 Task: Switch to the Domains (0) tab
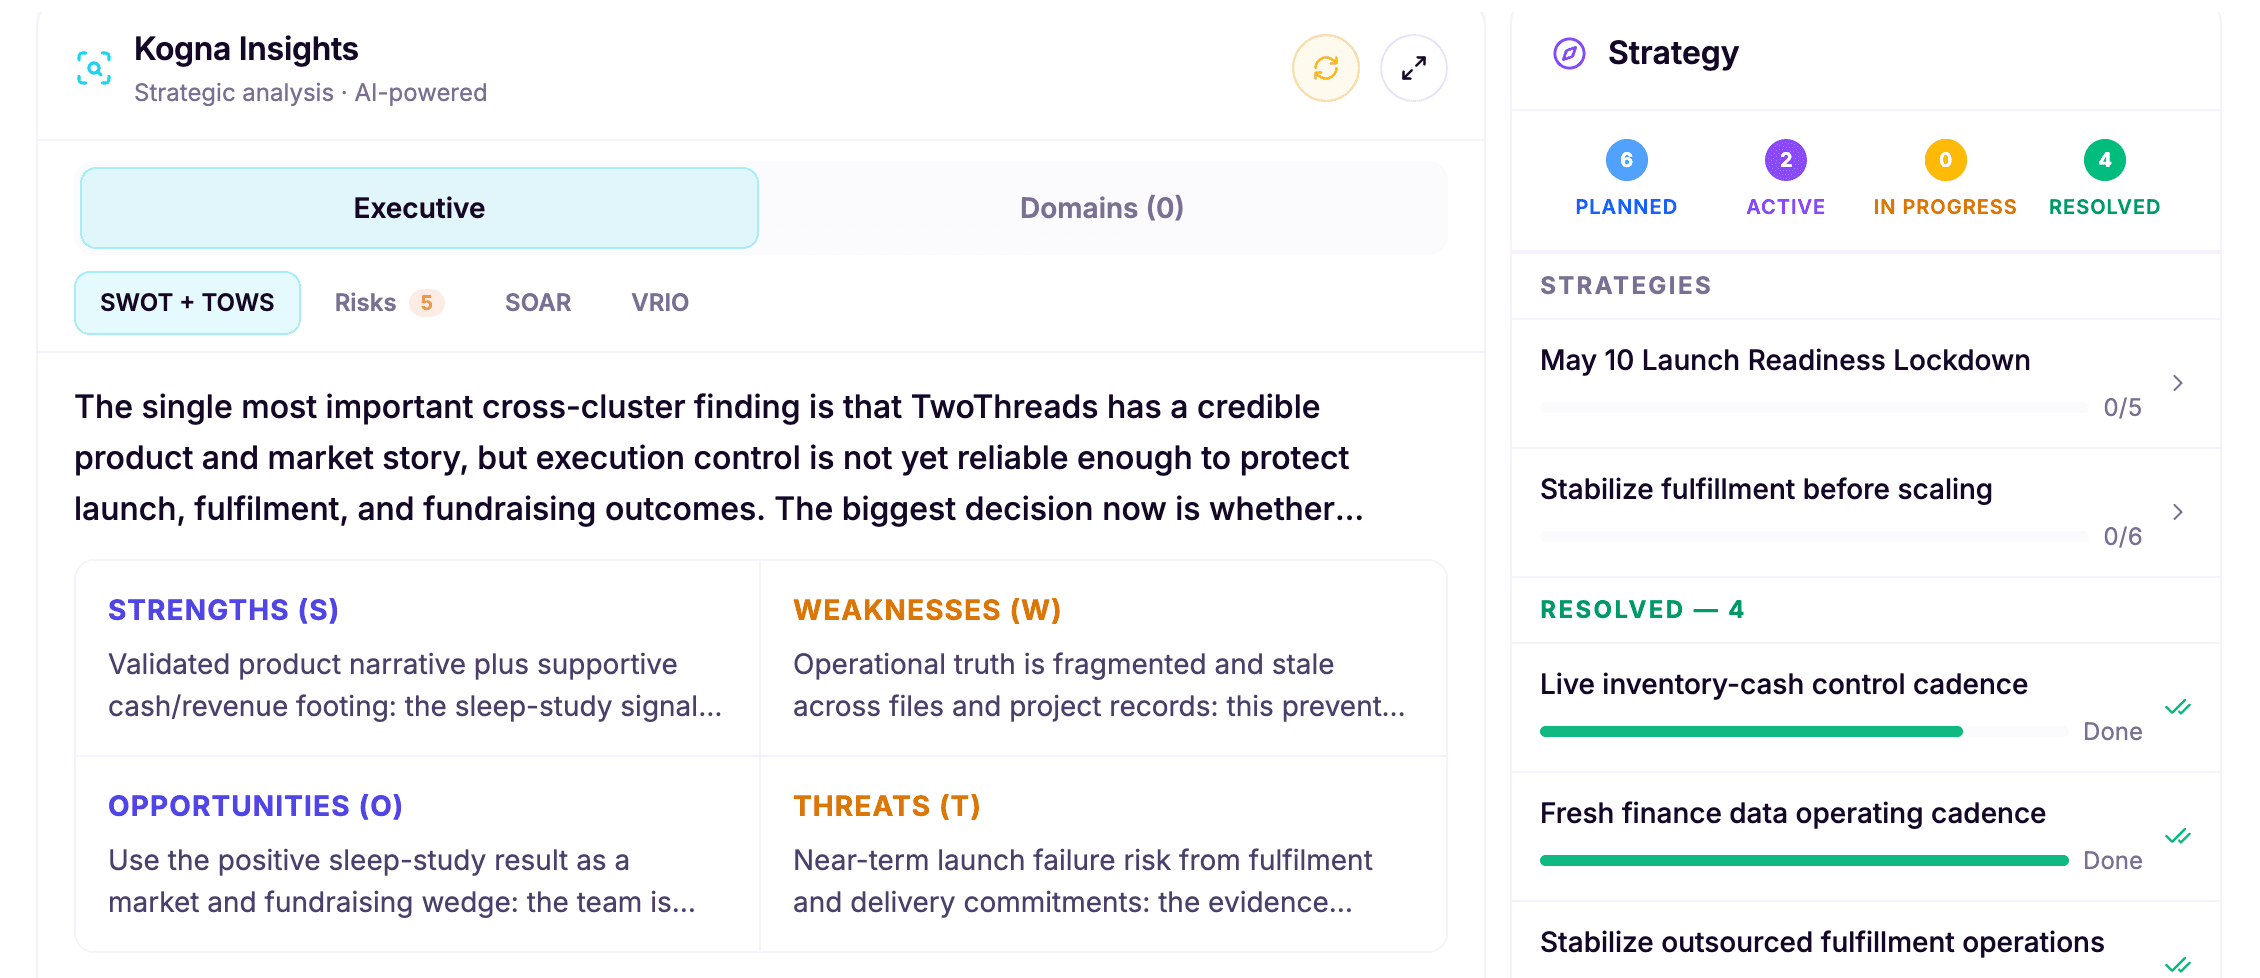click(x=1102, y=208)
